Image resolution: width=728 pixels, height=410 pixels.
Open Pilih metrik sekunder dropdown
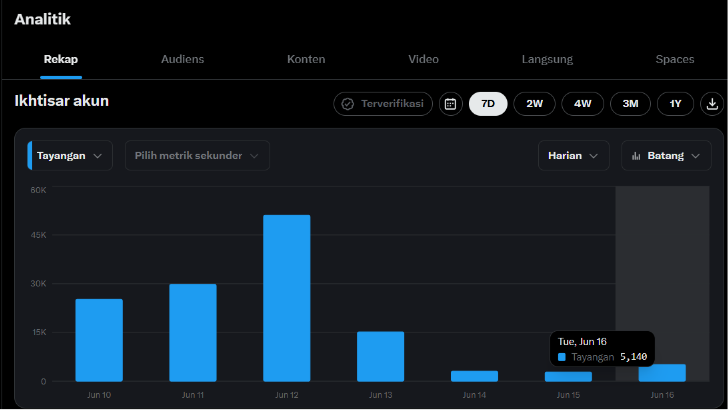pyautogui.click(x=197, y=156)
